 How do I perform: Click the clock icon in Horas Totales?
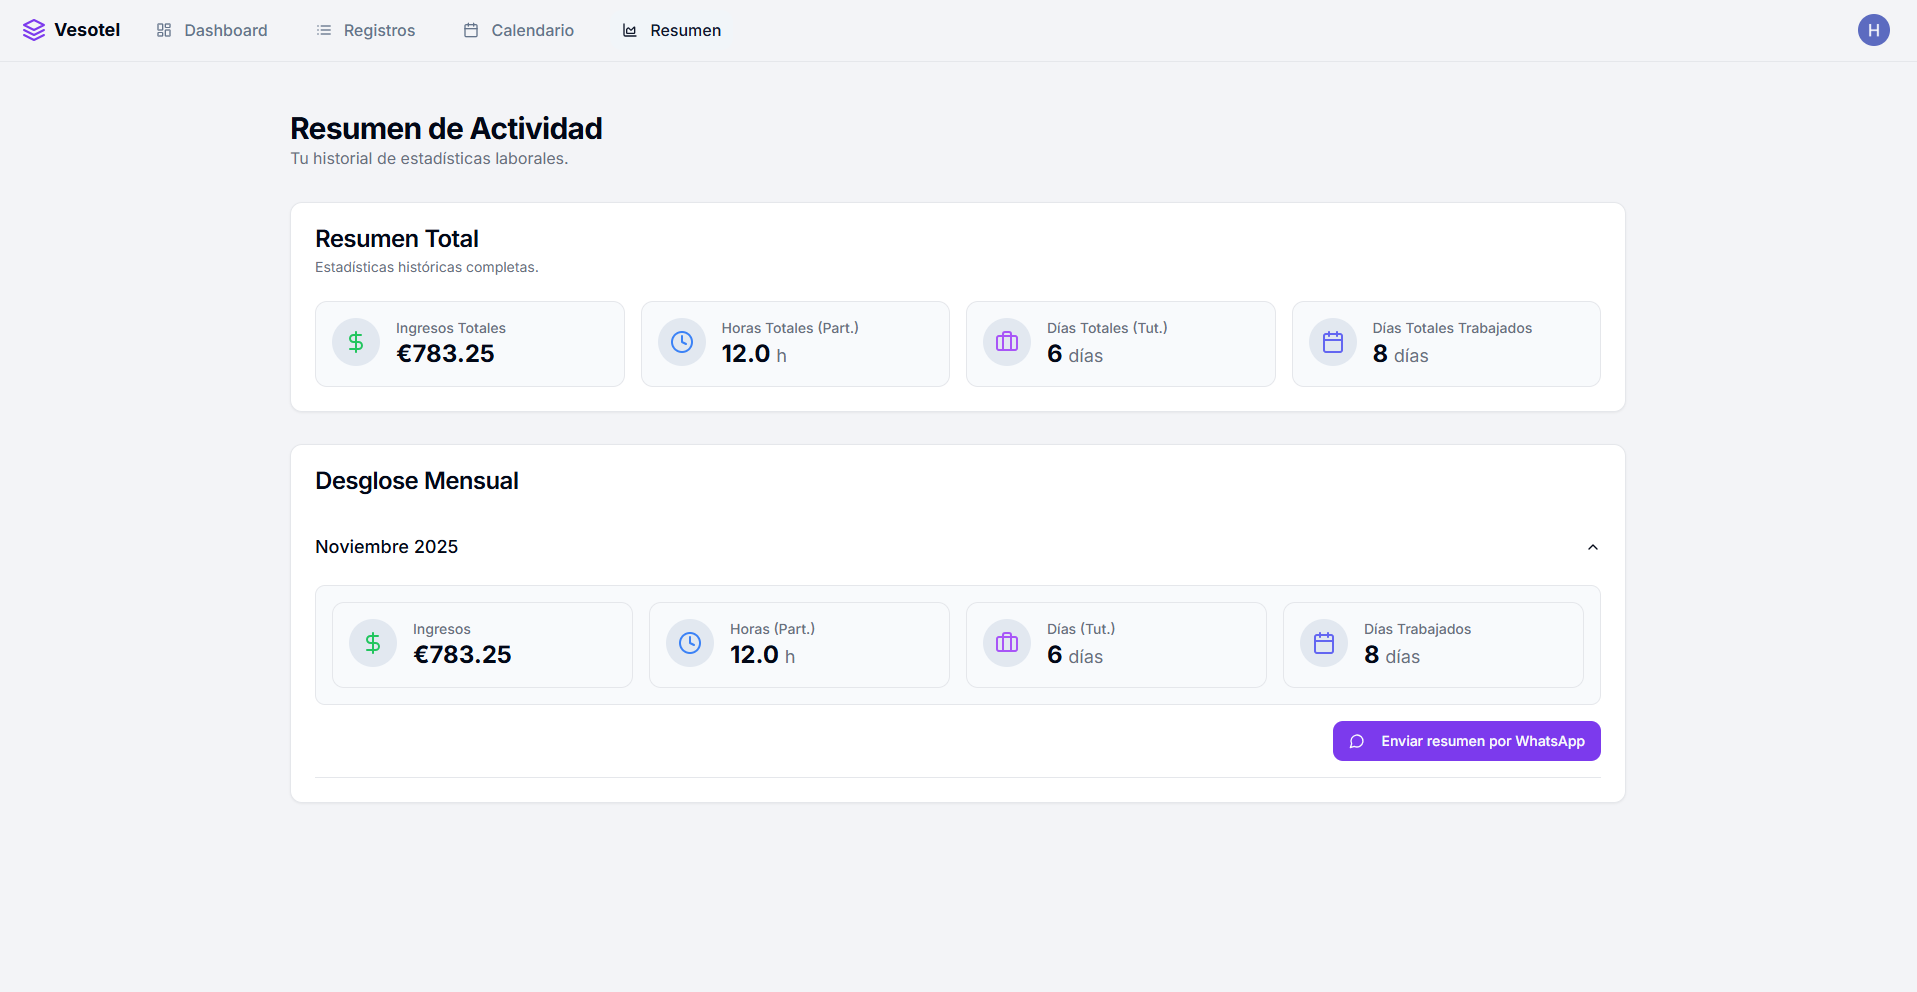point(682,342)
